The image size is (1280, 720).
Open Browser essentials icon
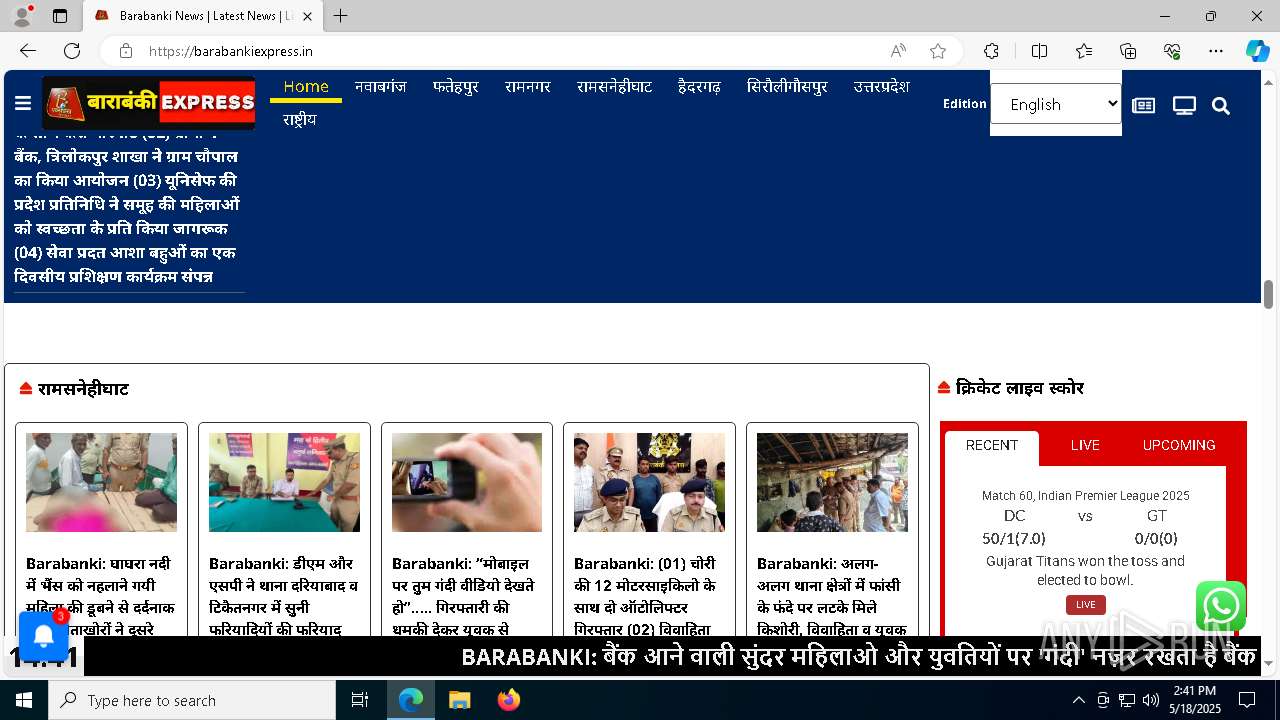(1172, 51)
